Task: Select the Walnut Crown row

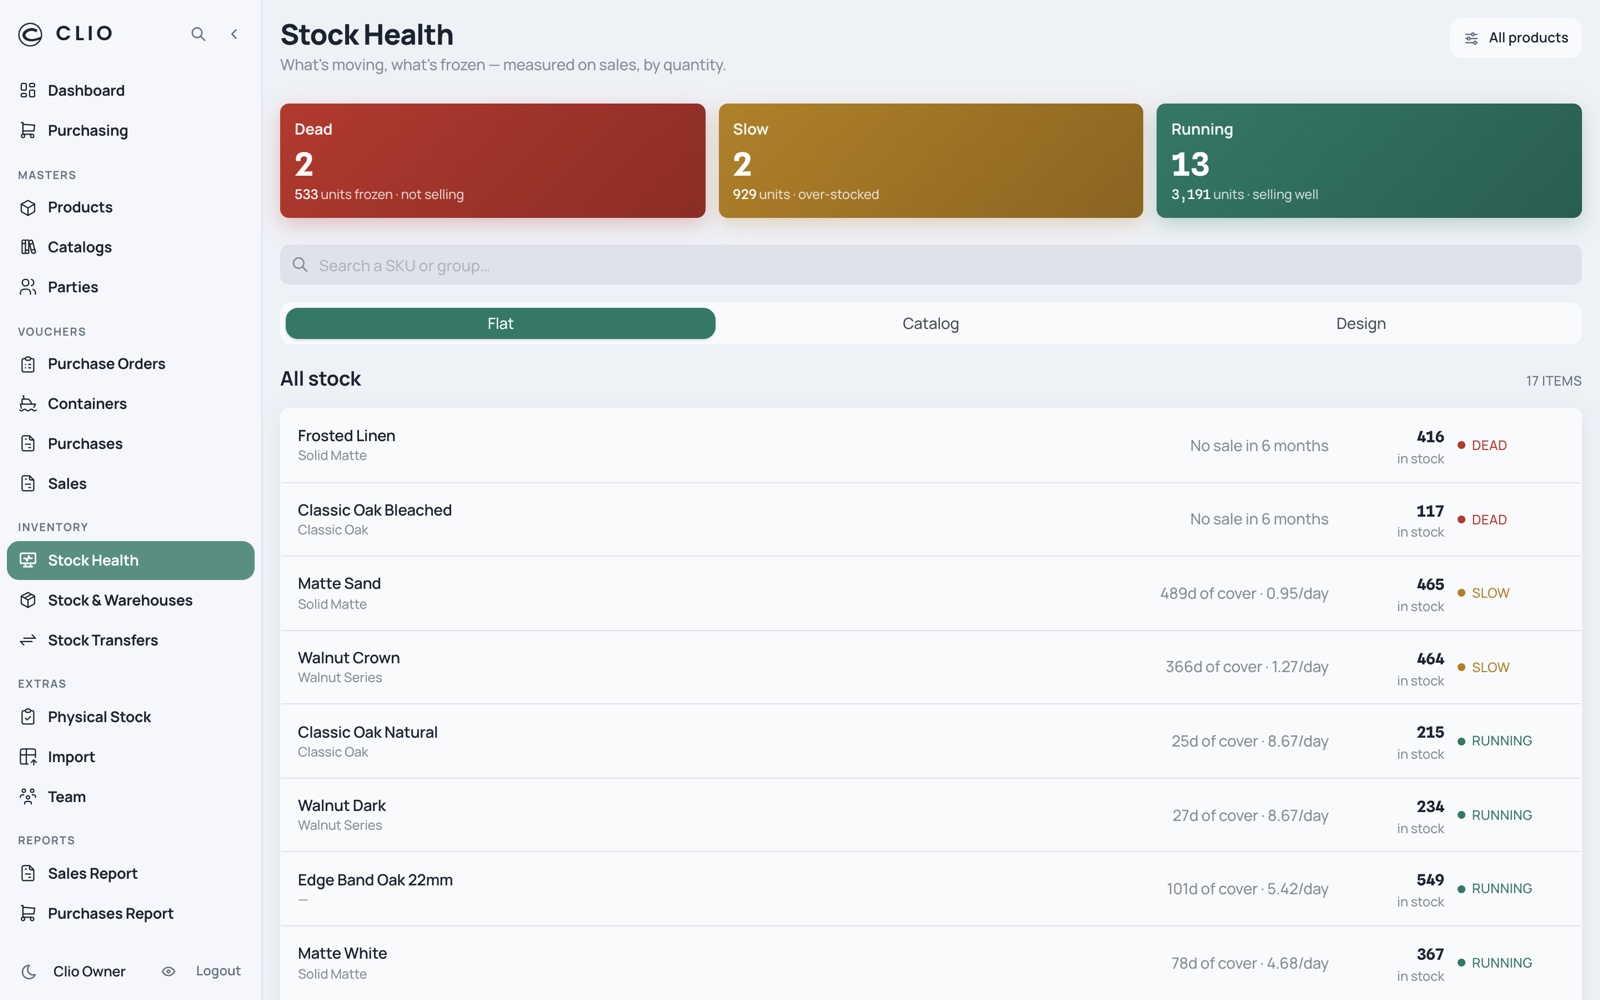Action: [930, 667]
